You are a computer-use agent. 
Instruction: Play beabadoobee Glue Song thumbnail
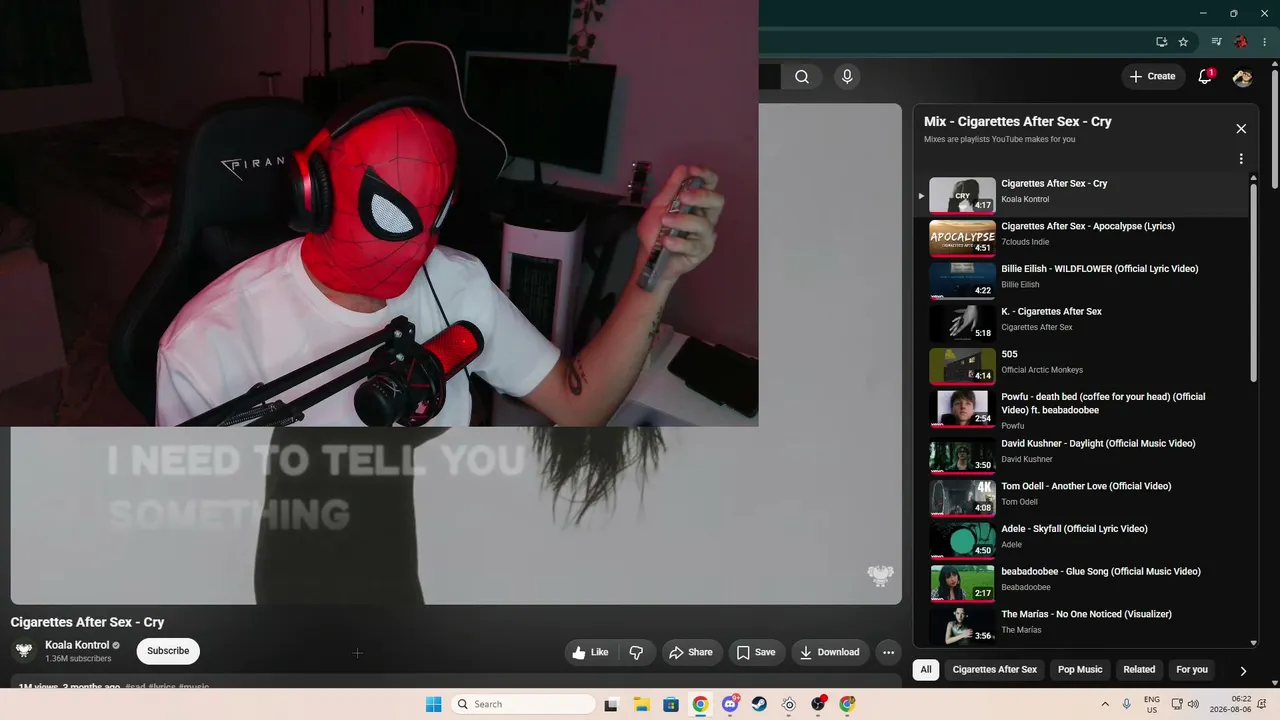click(x=962, y=583)
